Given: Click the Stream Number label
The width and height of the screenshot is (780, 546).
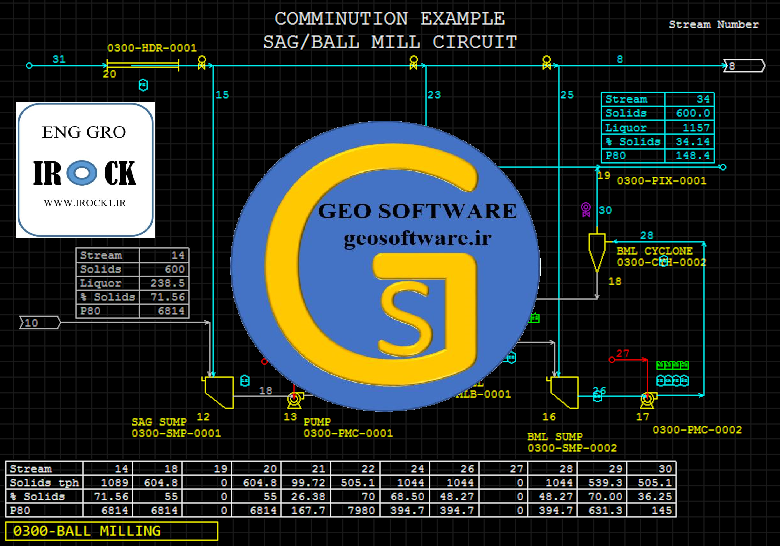Looking at the screenshot, I should (713, 24).
